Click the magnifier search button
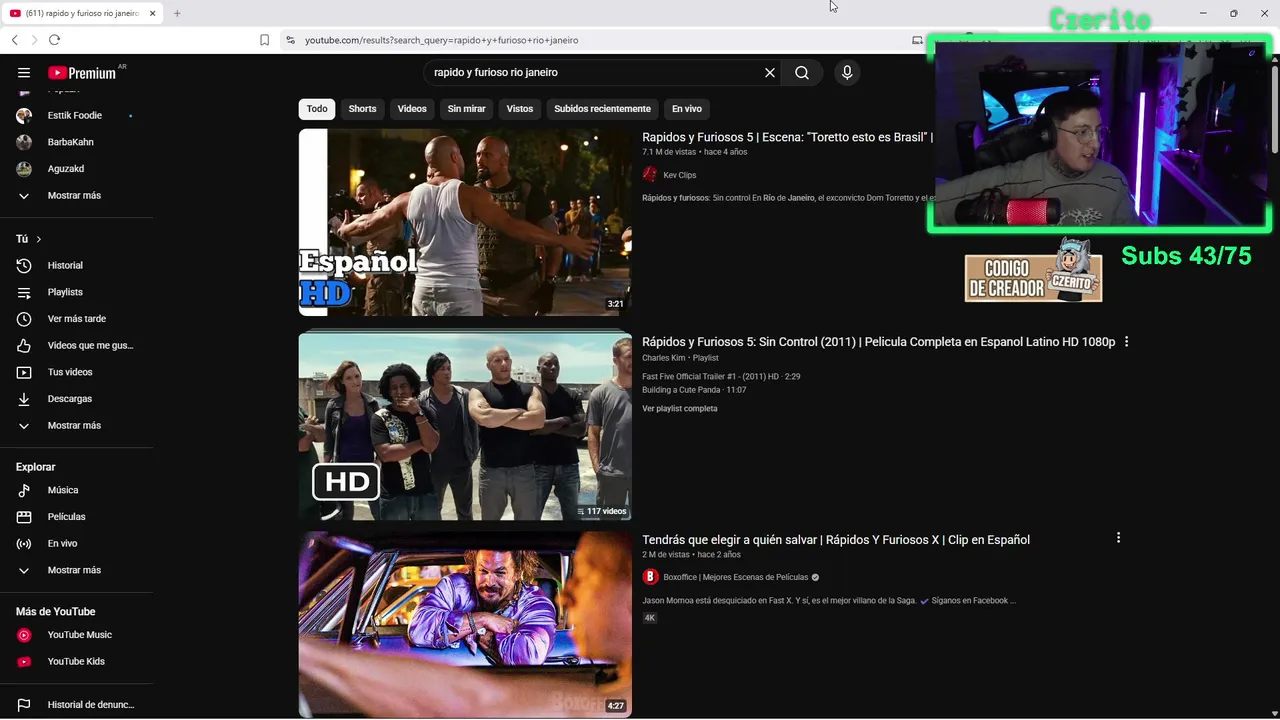1280x720 pixels. pyautogui.click(x=802, y=73)
